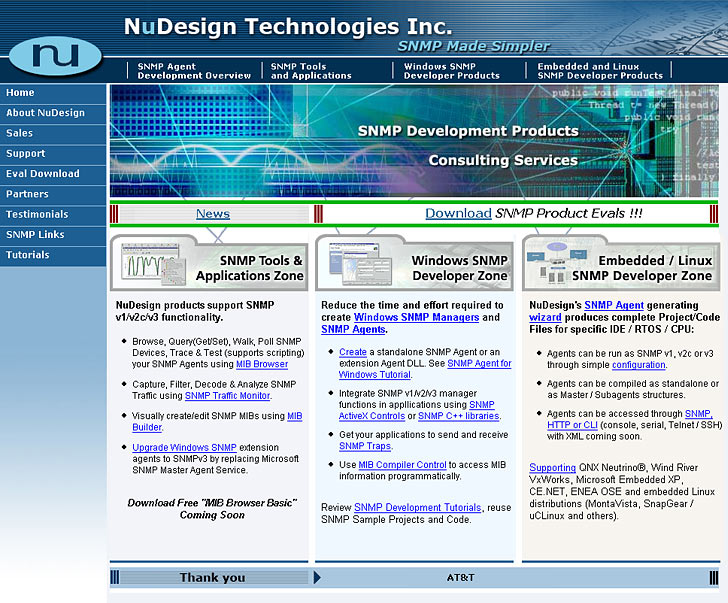728x603 pixels.
Task: Open Partners sidebar item
Action: coord(53,194)
